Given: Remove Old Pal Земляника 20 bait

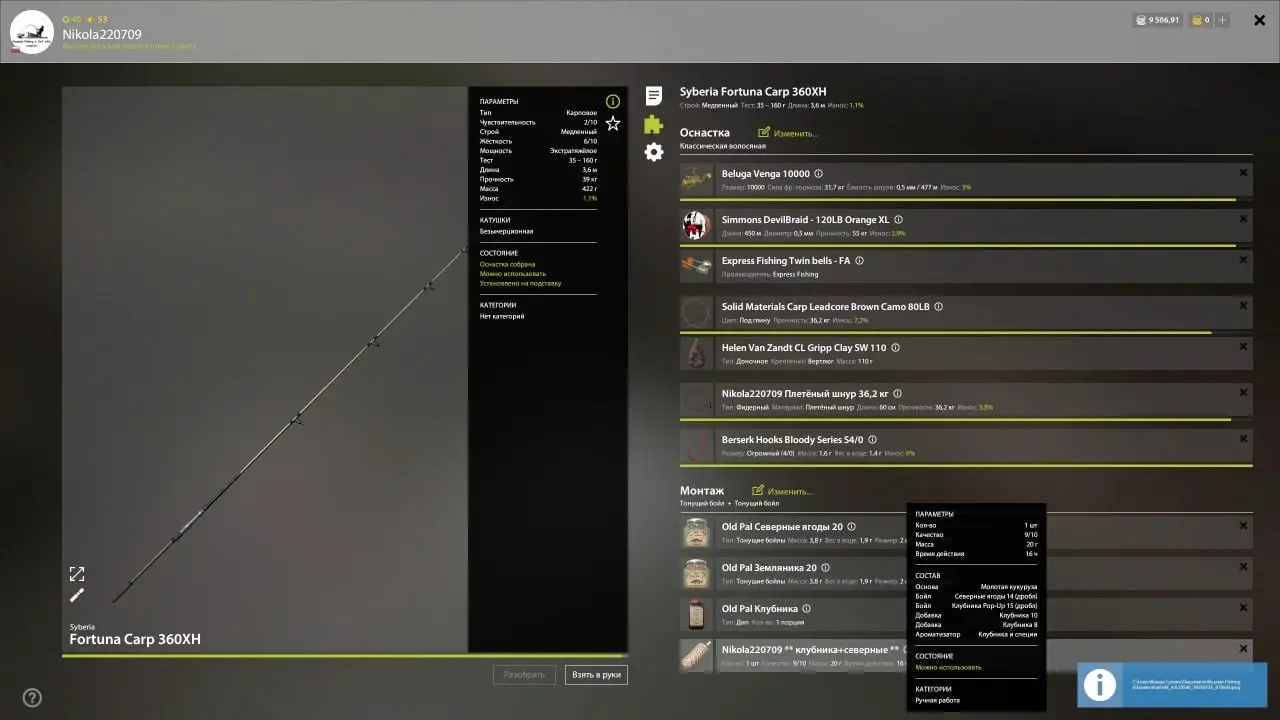Looking at the screenshot, I should pos(1243,567).
